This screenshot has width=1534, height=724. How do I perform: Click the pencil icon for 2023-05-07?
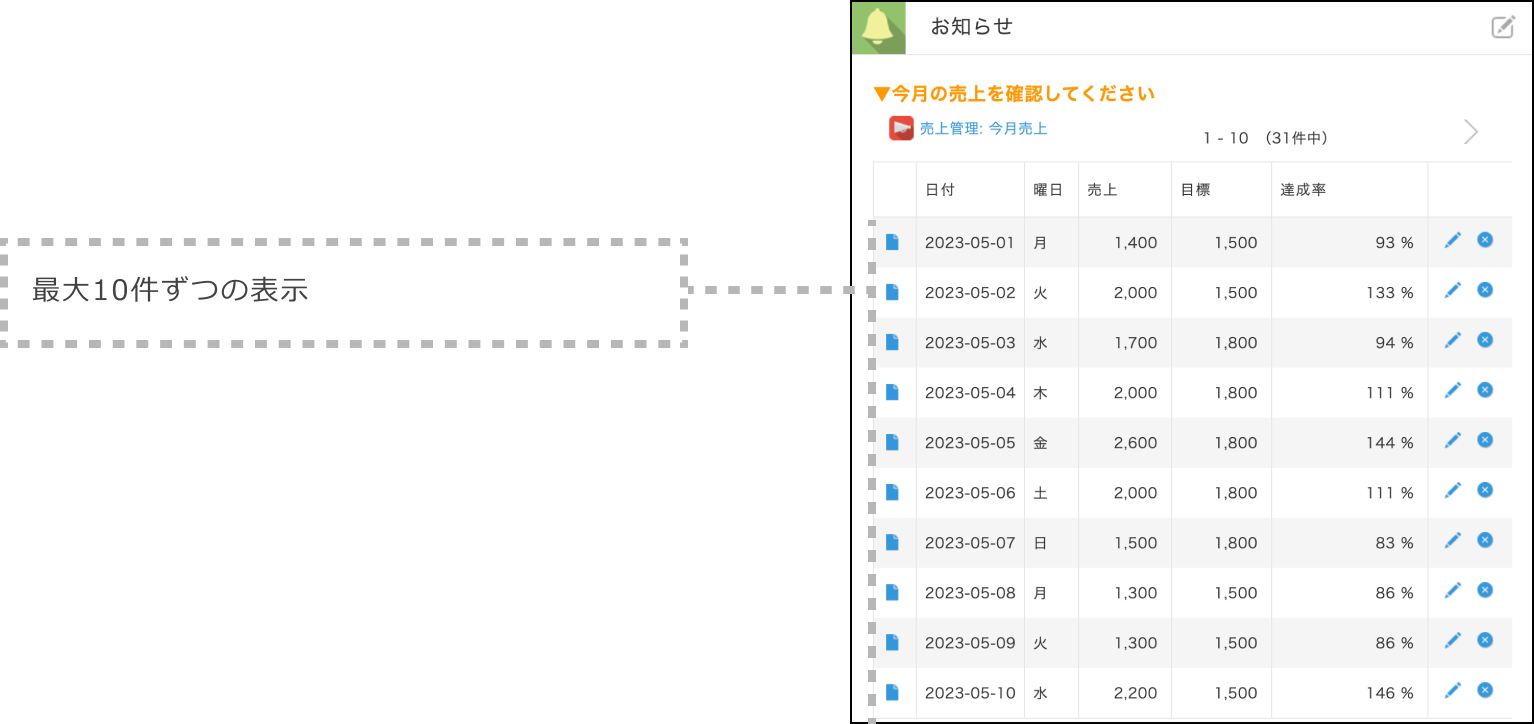1452,541
